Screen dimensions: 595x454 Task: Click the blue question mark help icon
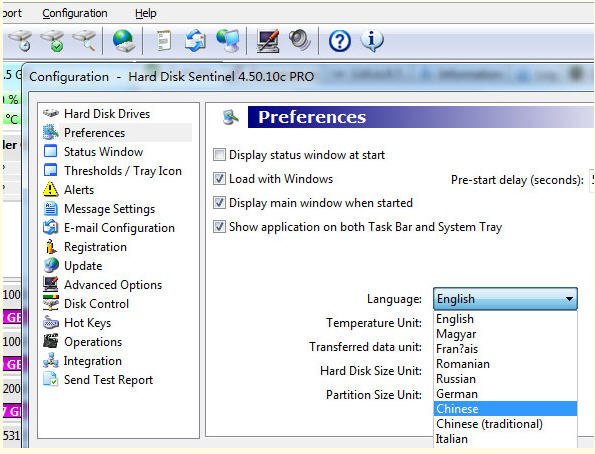pos(340,41)
